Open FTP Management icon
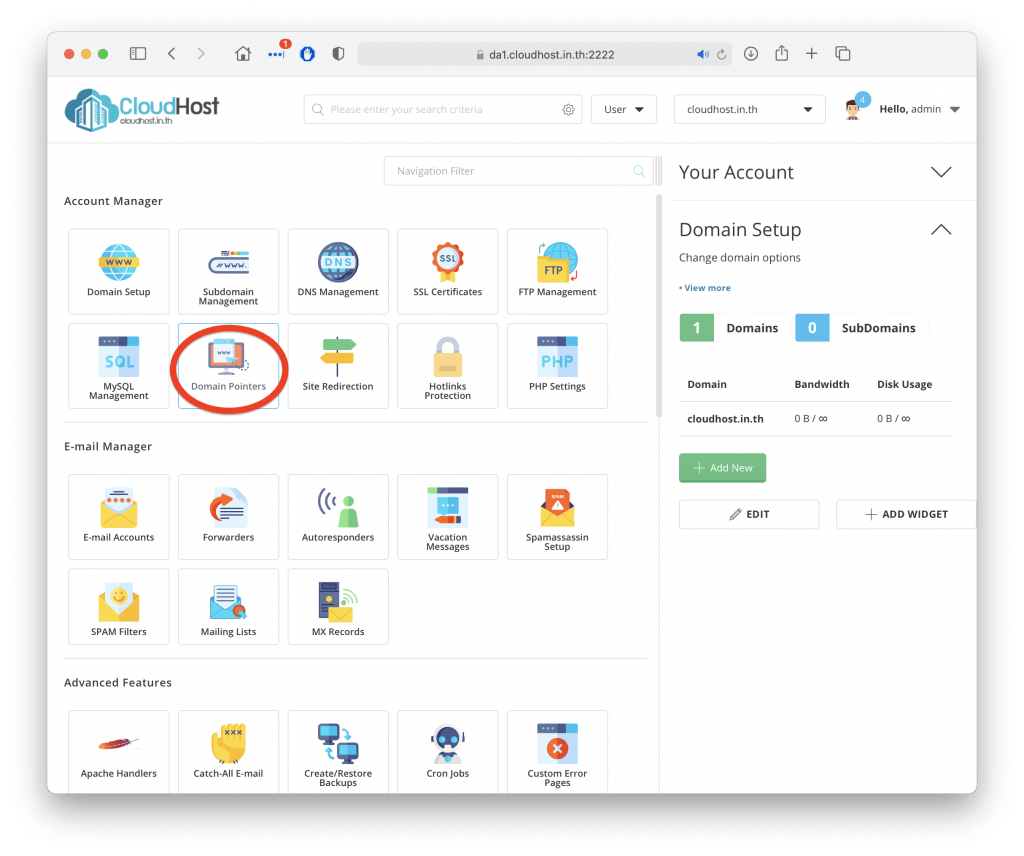The width and height of the screenshot is (1024, 856). point(557,271)
